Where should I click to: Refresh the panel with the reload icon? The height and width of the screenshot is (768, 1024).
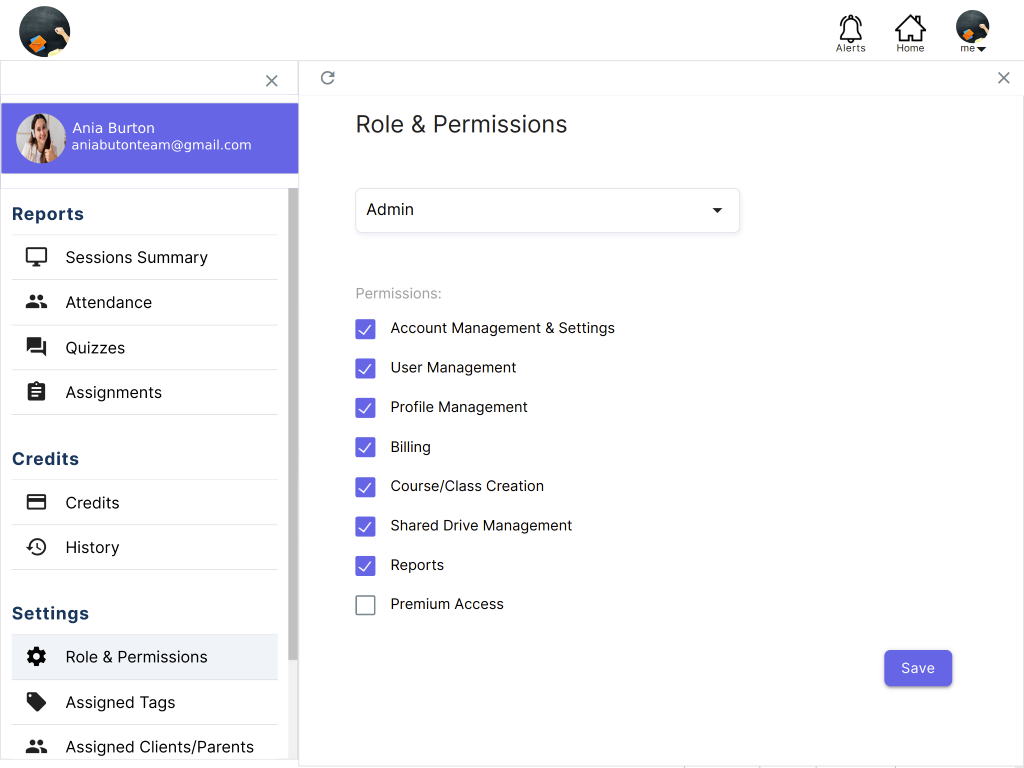pyautogui.click(x=327, y=77)
